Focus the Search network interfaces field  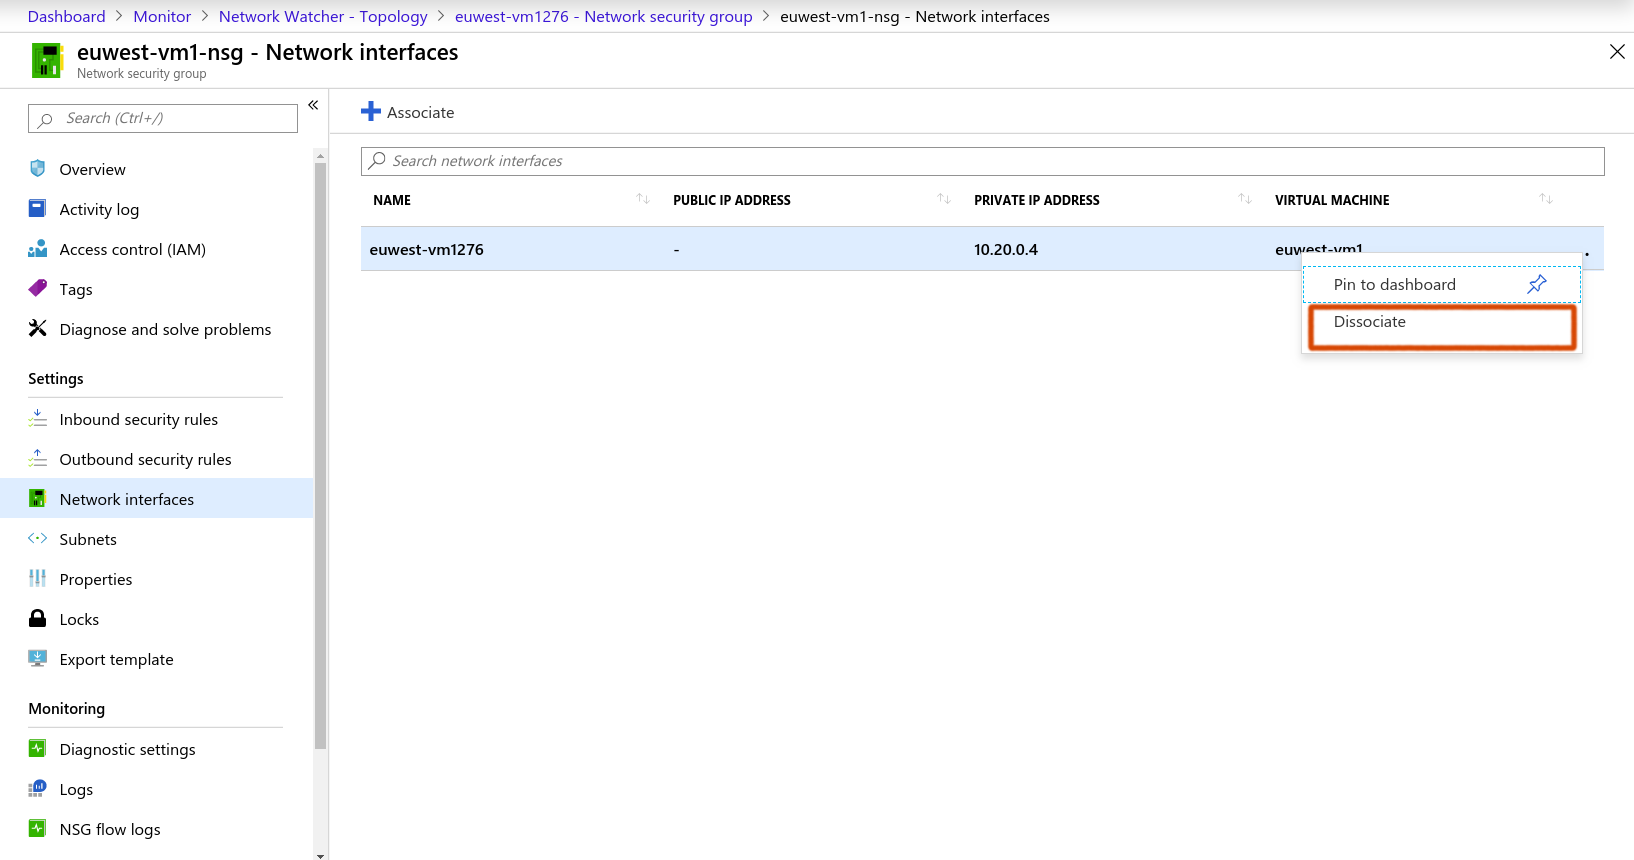coord(982,161)
